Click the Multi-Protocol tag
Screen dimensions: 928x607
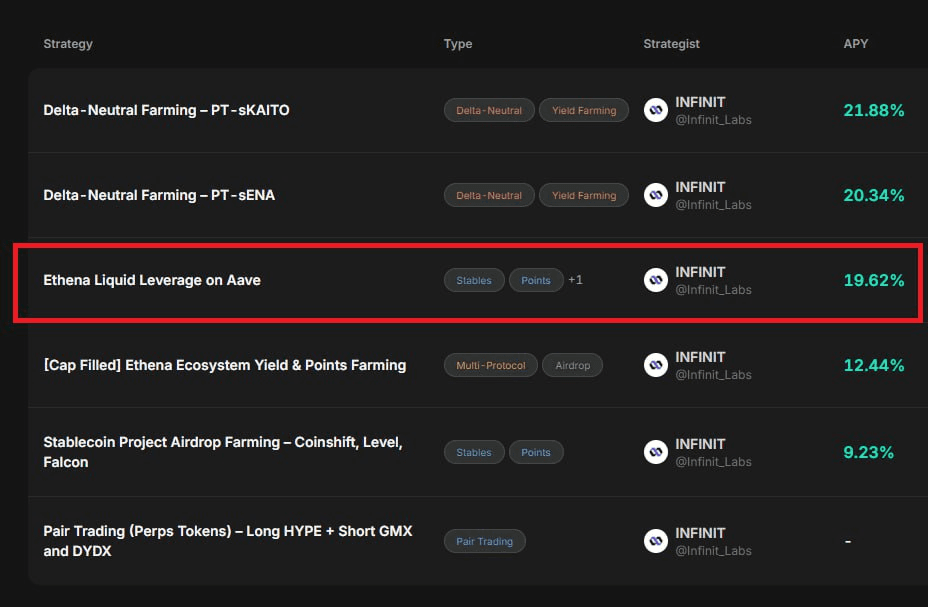coord(490,366)
